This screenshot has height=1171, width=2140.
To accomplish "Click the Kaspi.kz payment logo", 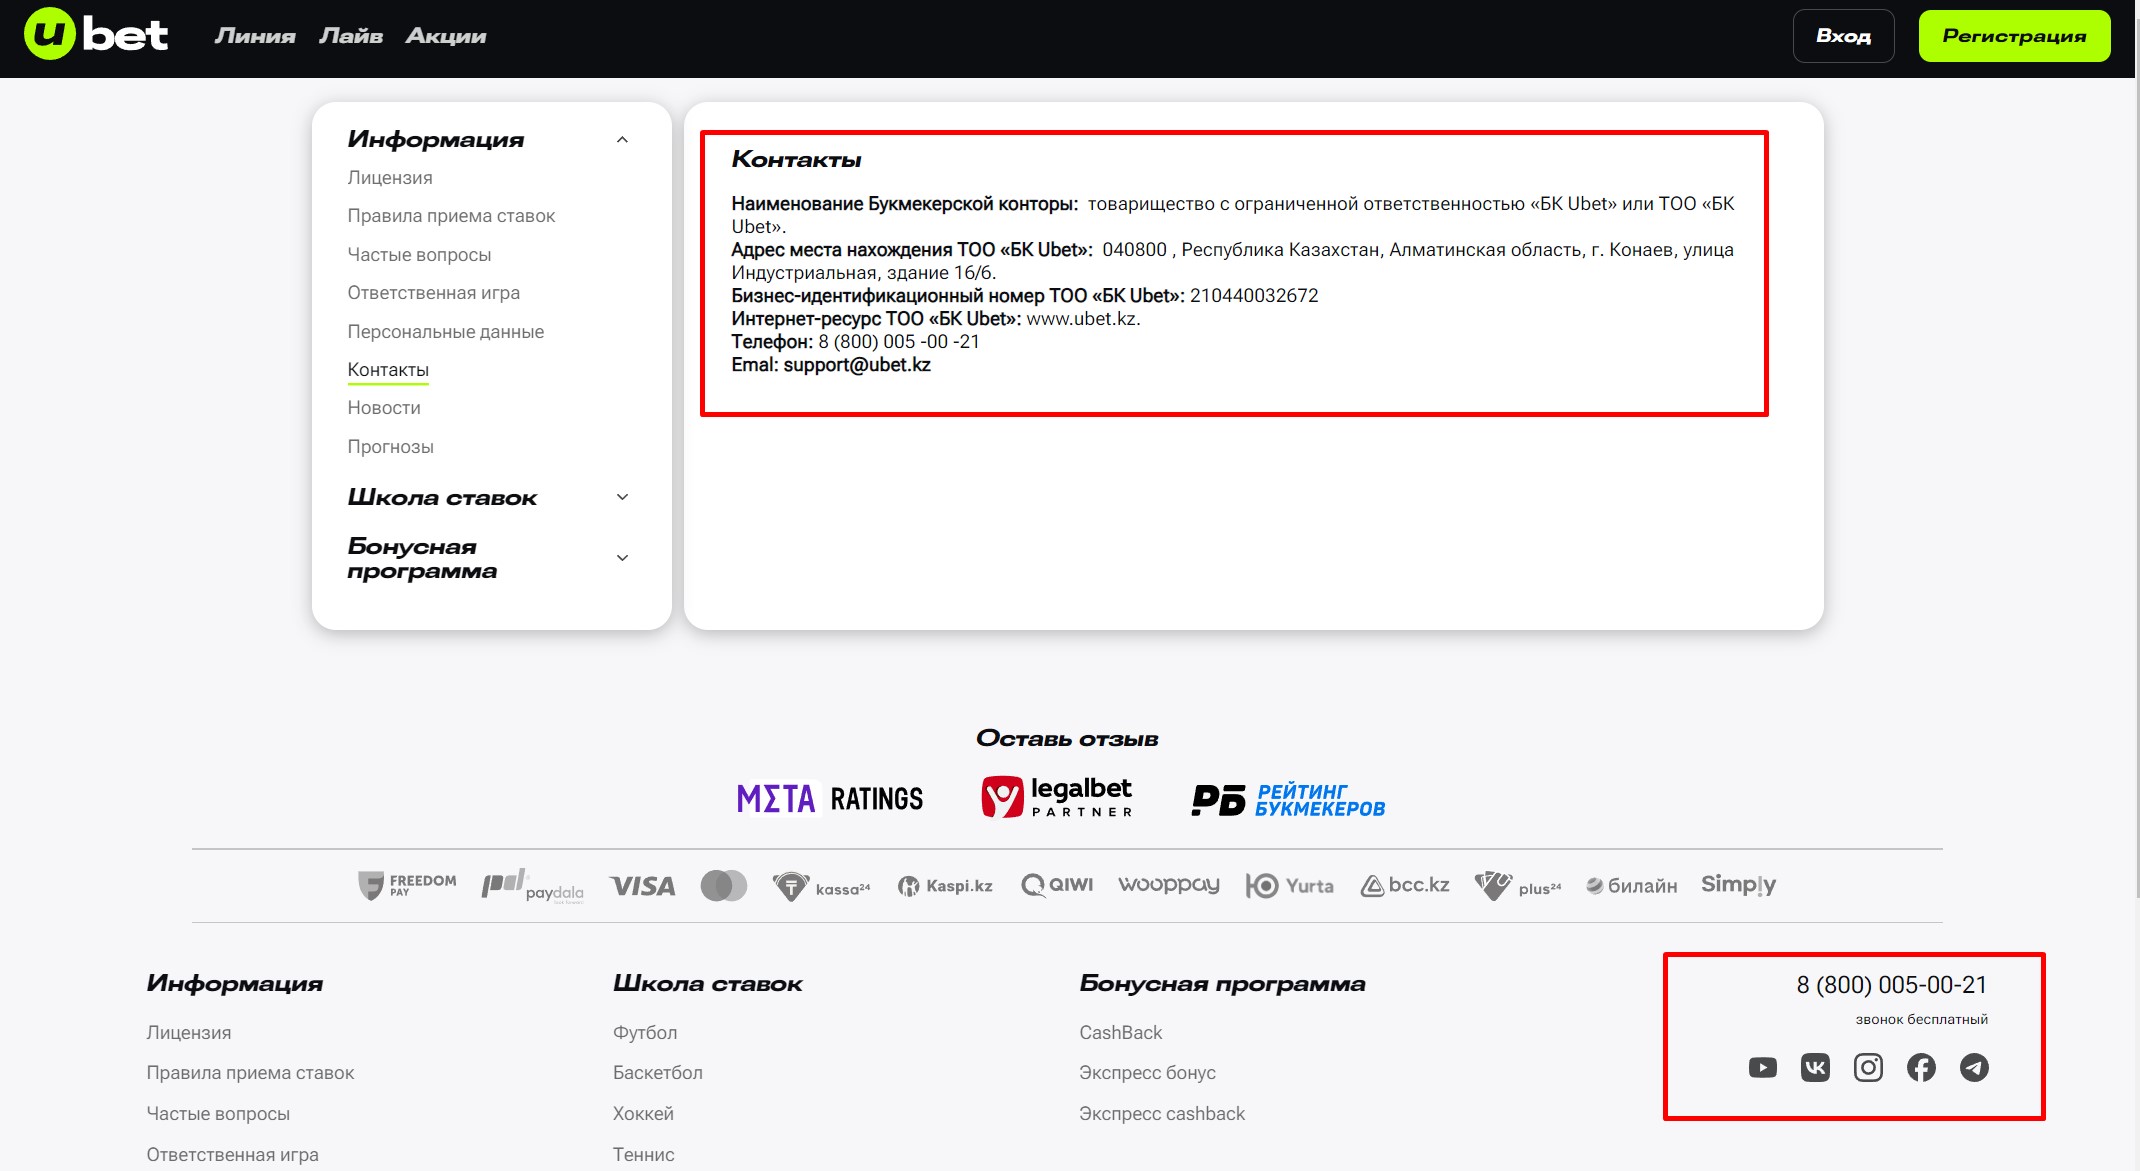I will (945, 886).
